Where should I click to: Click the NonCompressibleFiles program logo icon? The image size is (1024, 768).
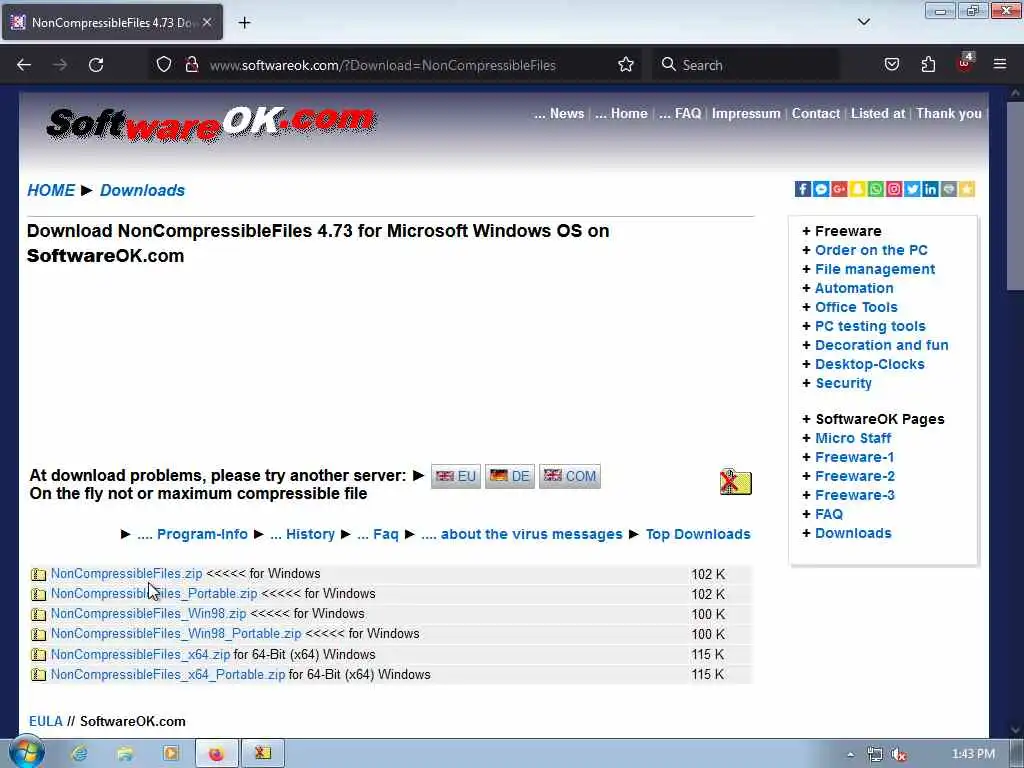pyautogui.click(x=736, y=482)
